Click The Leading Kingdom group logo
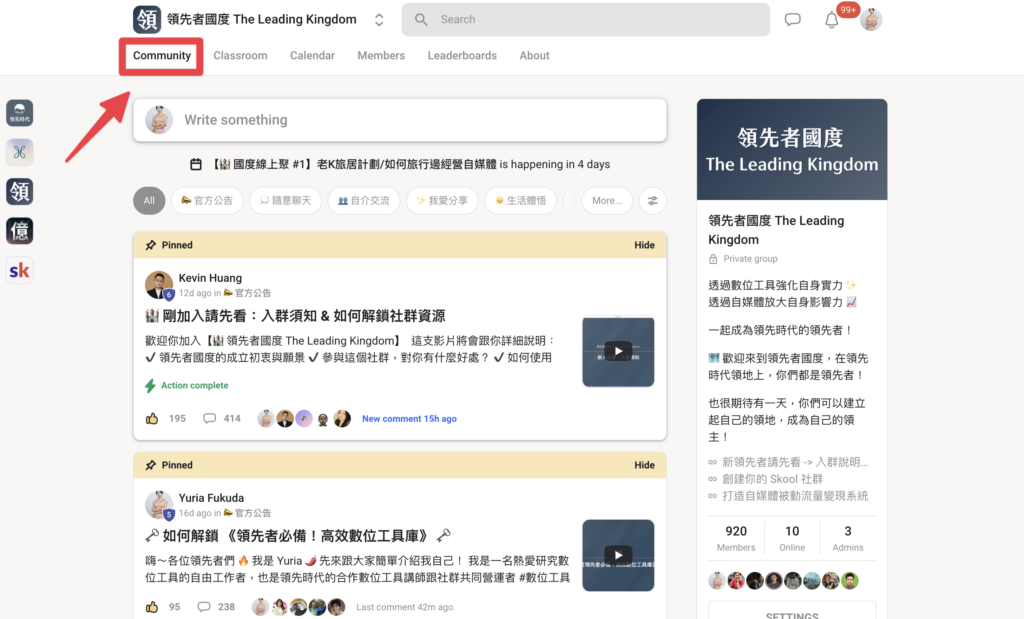The width and height of the screenshot is (1024, 619). pyautogui.click(x=147, y=20)
